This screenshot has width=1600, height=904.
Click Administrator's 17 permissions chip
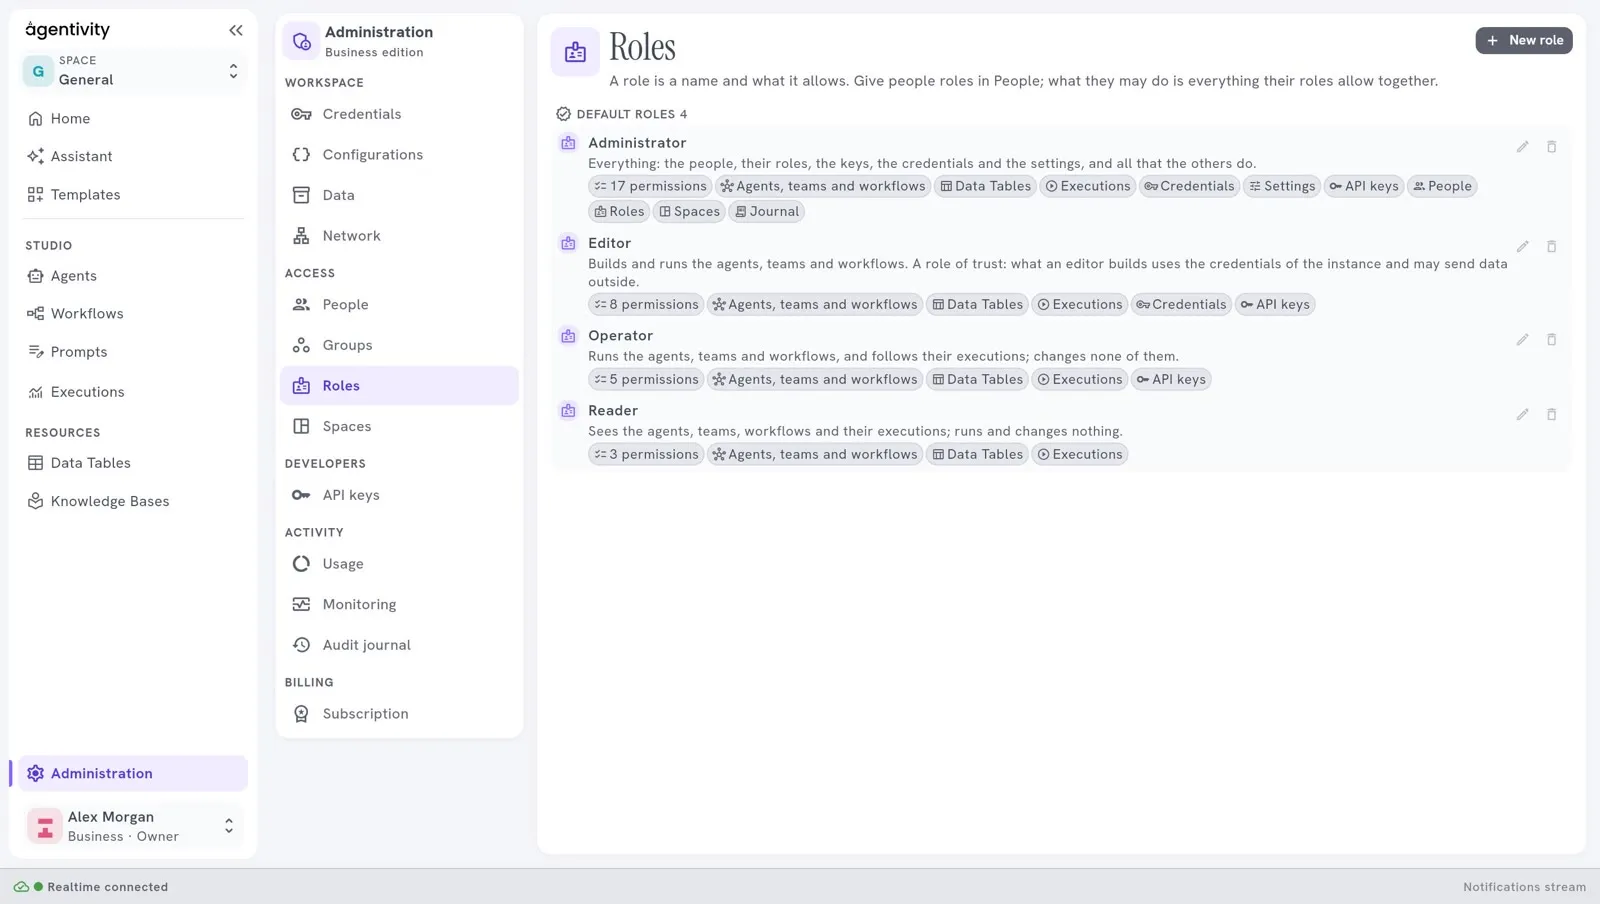click(650, 186)
